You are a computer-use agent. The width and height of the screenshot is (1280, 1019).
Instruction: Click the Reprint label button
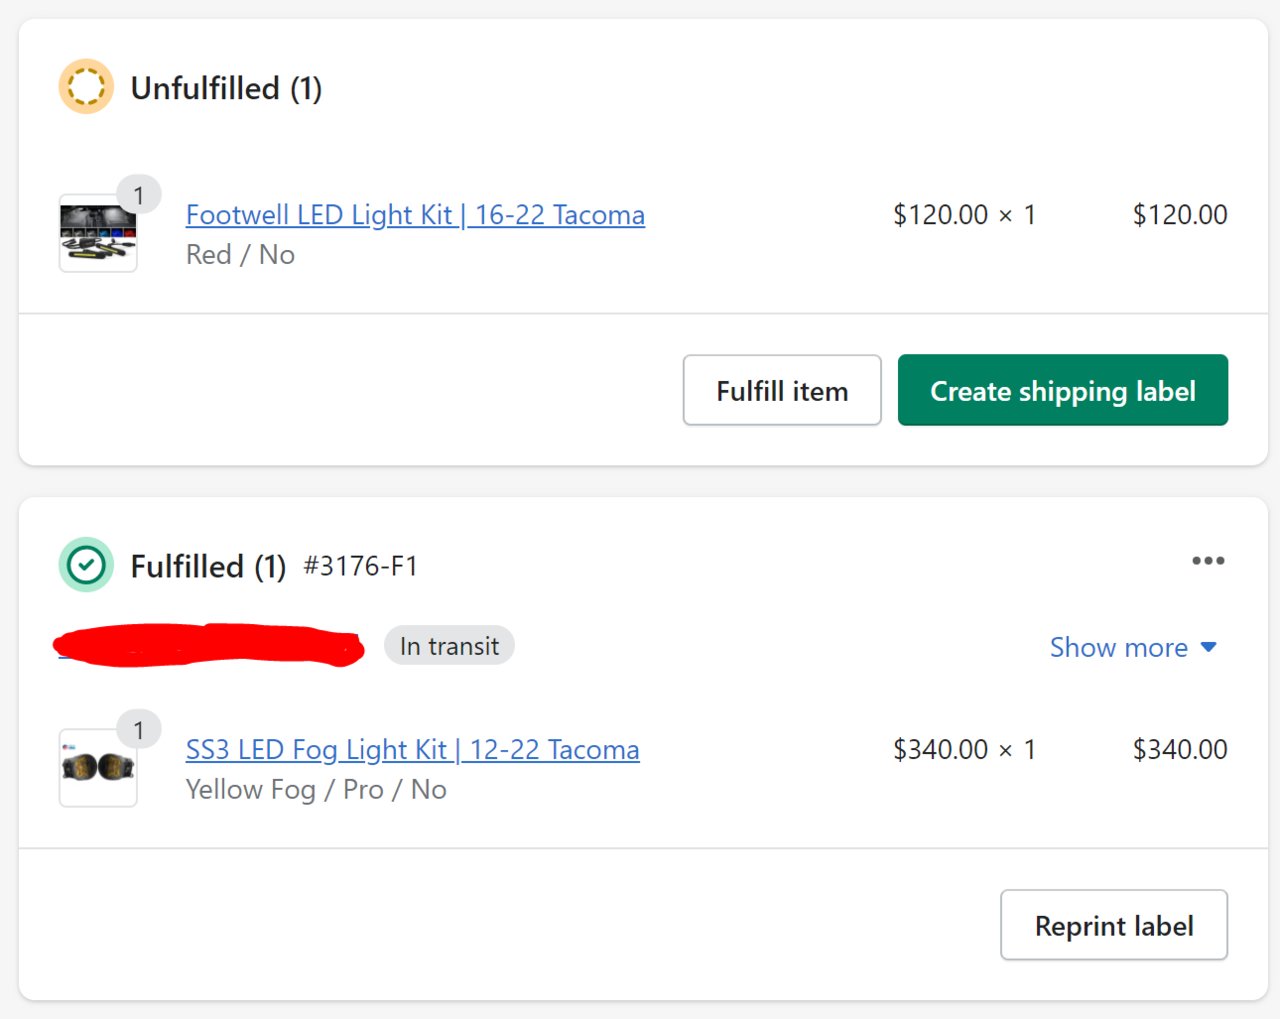(1114, 925)
